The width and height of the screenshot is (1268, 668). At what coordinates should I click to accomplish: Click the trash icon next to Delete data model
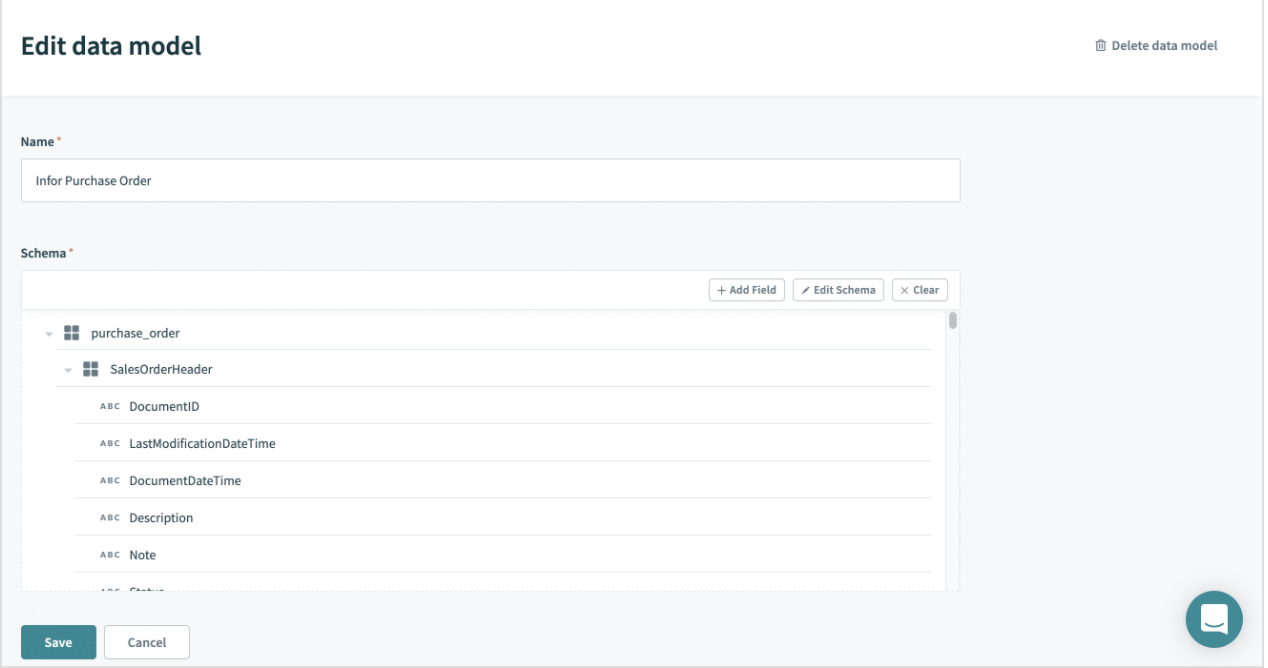coord(1100,45)
